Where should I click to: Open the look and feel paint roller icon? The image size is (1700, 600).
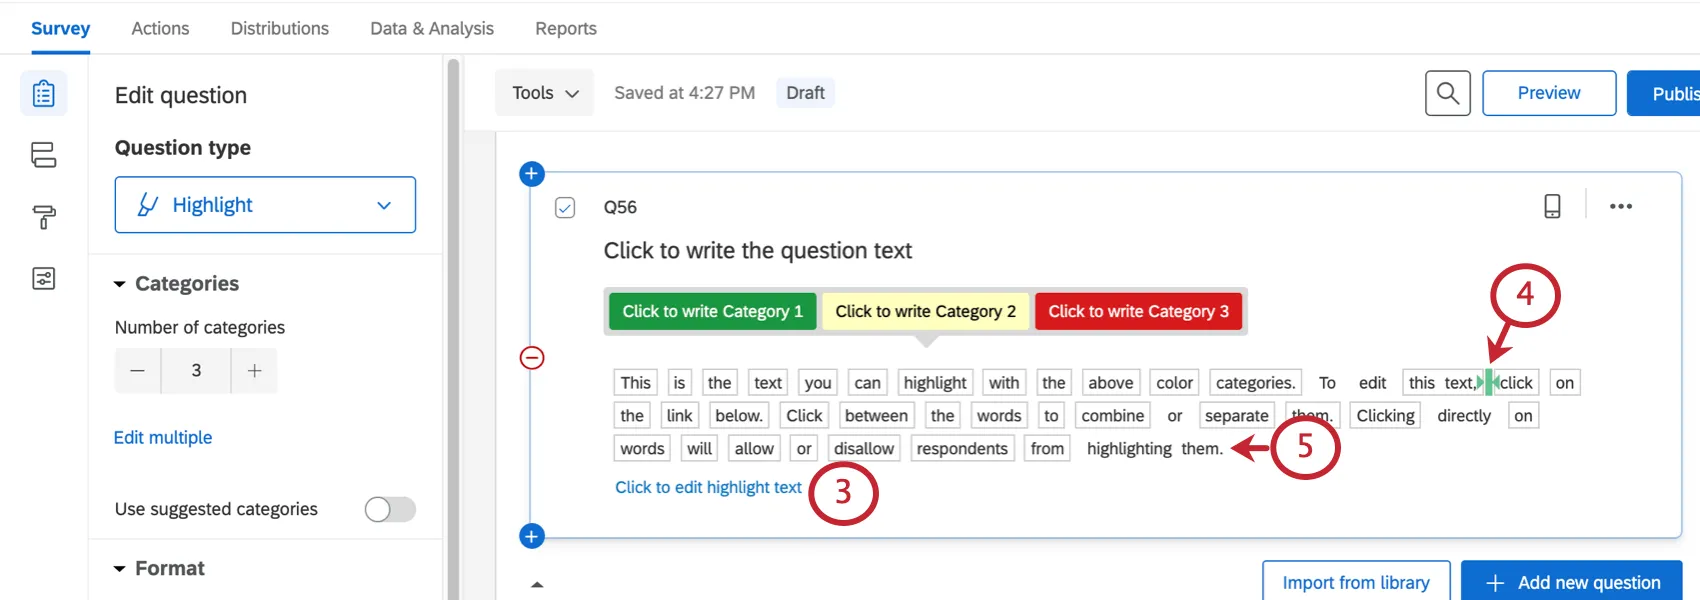coord(44,217)
